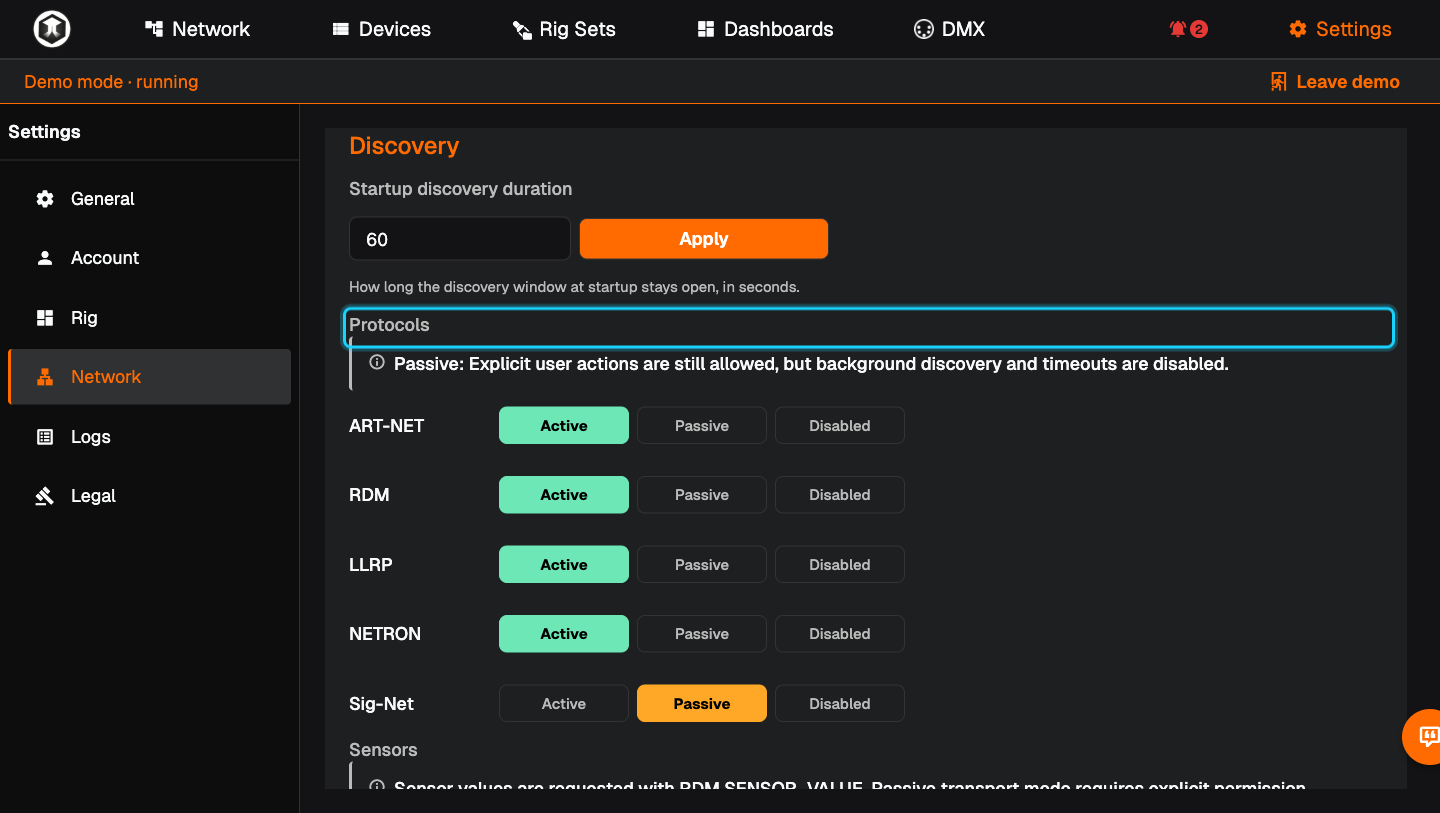Click the Discovery heading

pos(404,146)
